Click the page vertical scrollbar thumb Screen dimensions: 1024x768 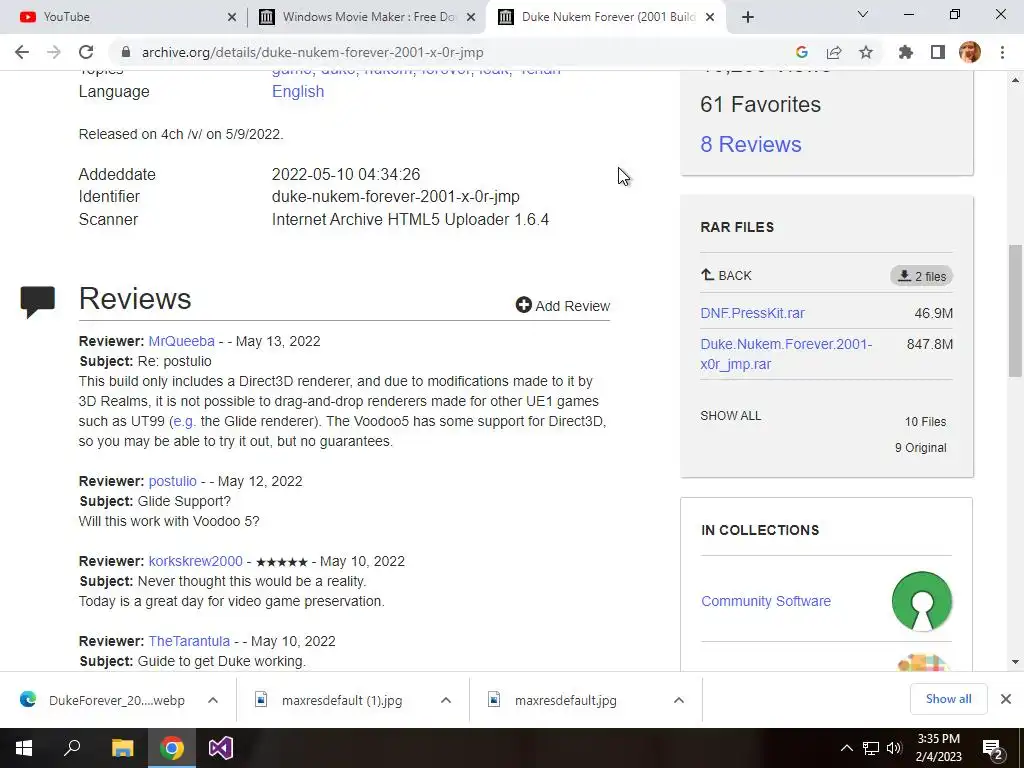click(1015, 310)
